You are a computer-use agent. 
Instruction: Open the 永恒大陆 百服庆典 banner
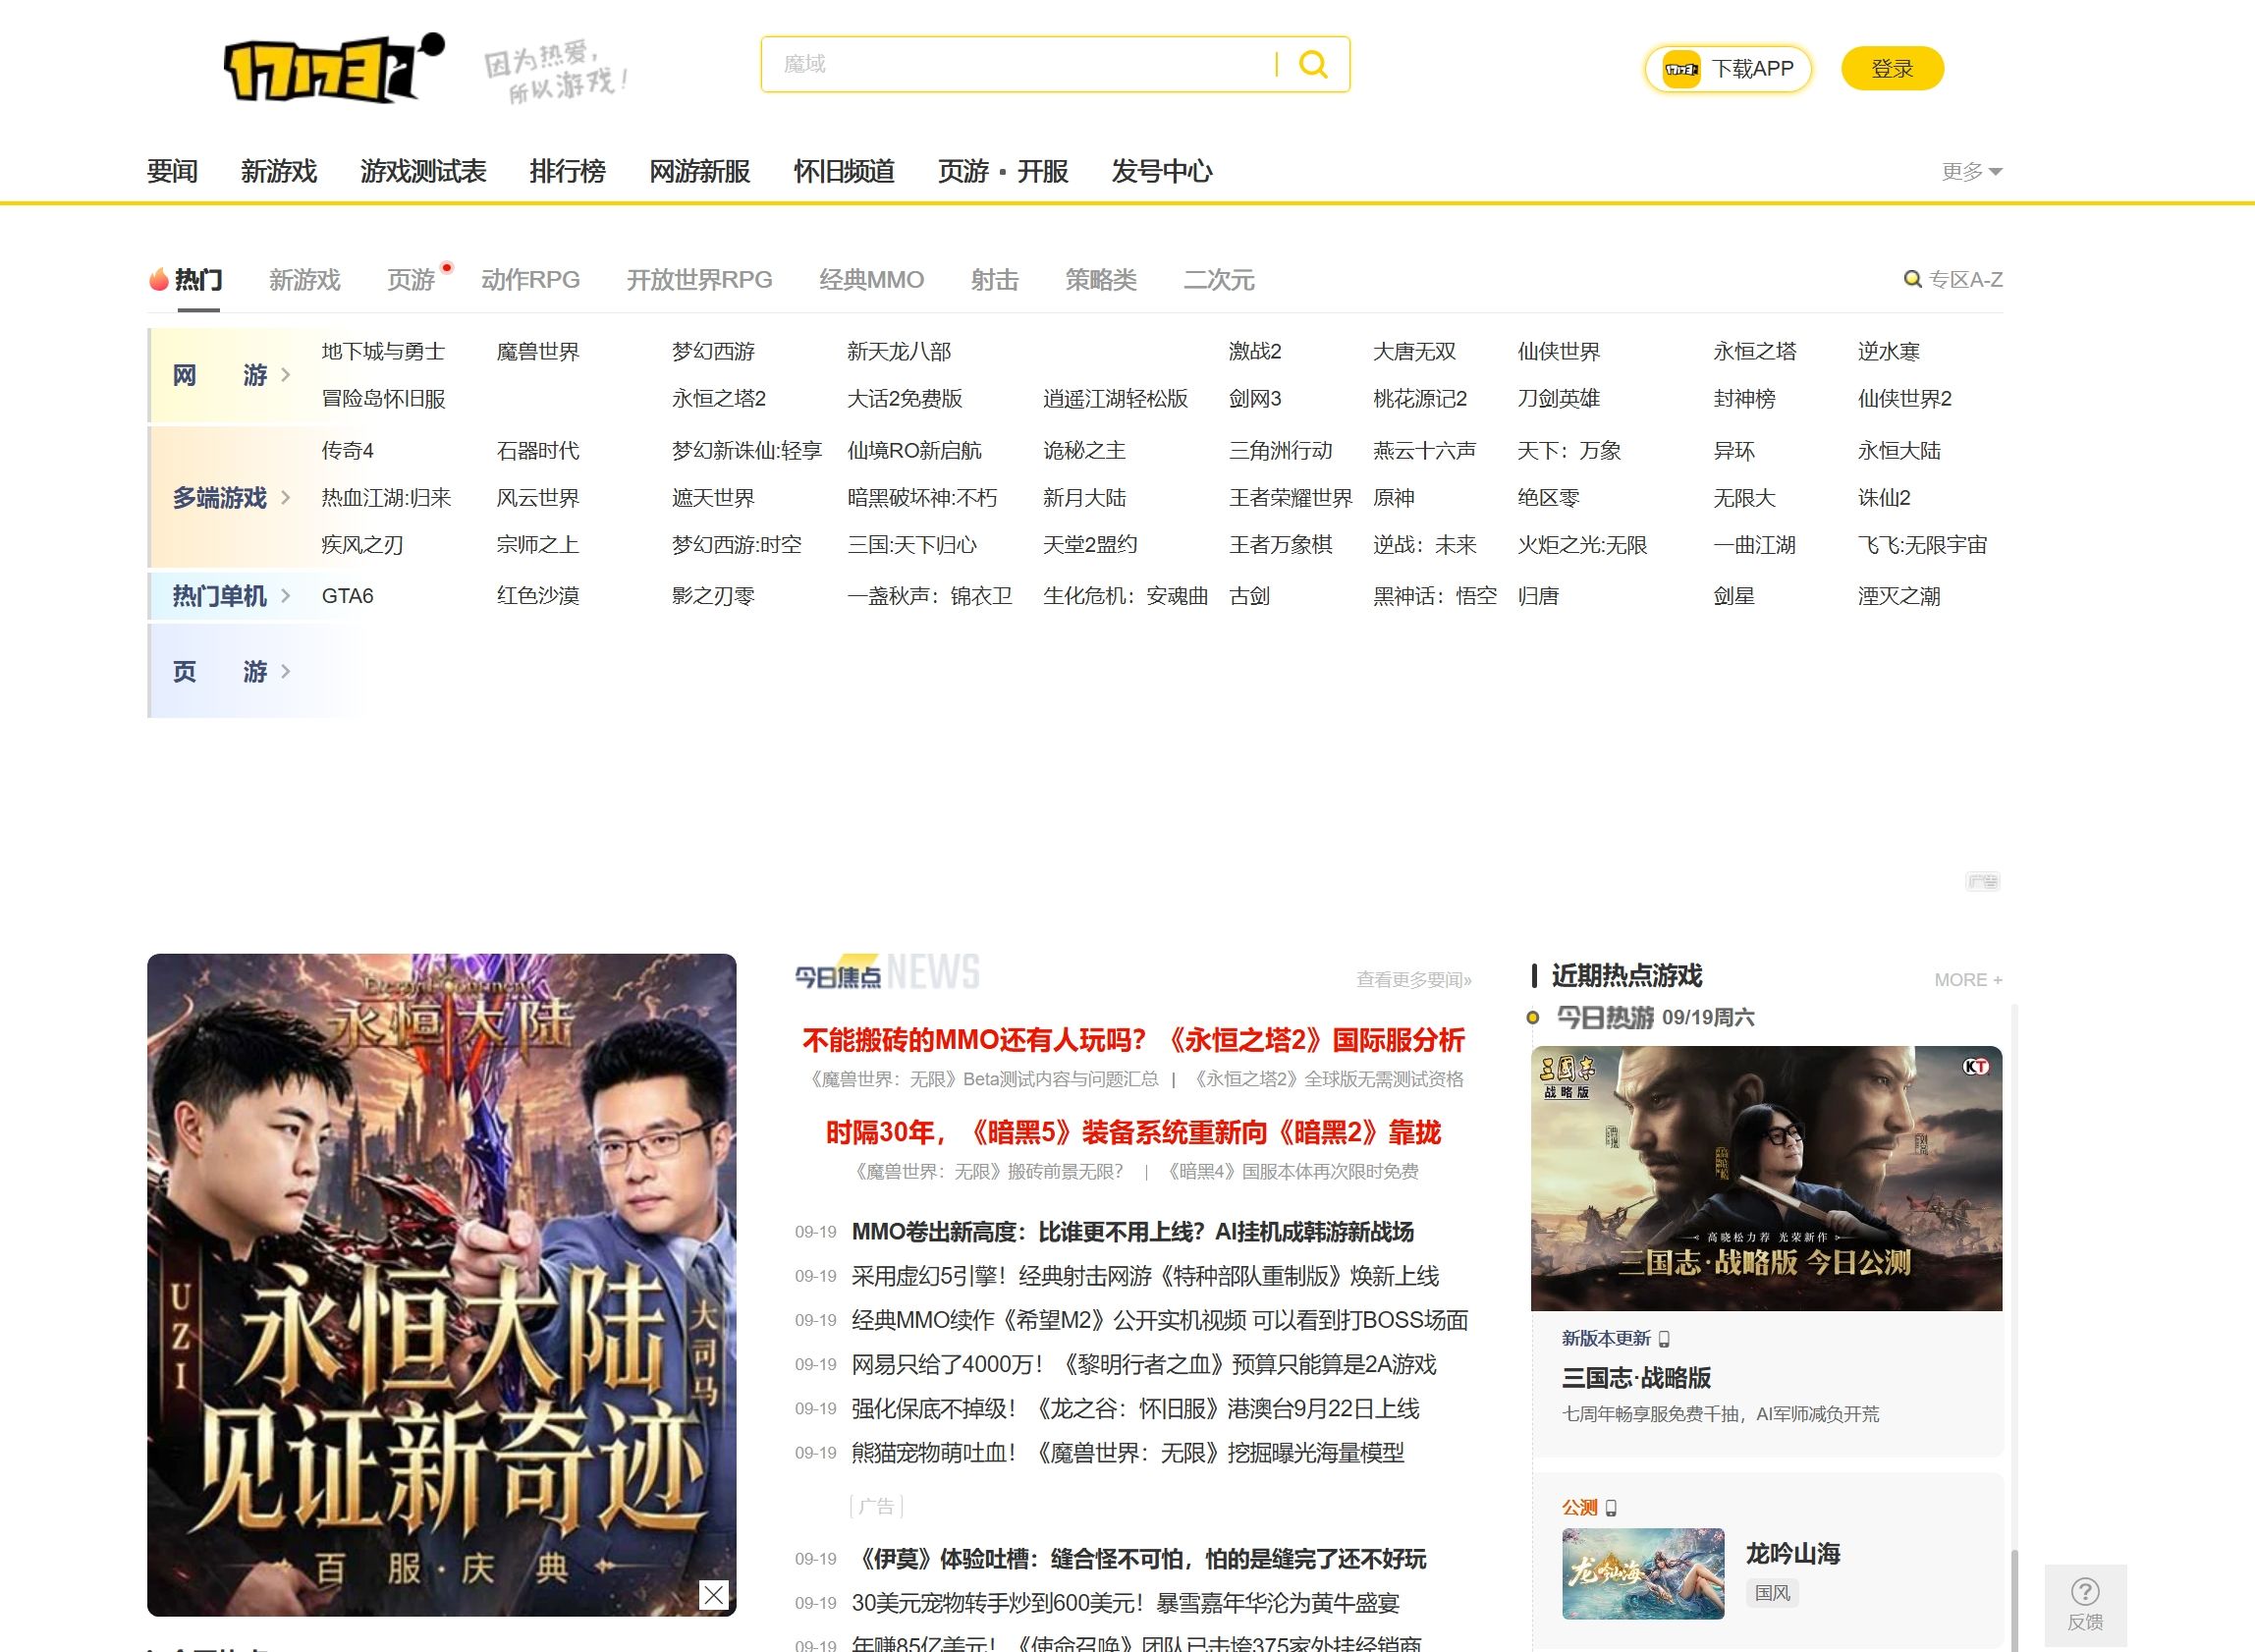(x=441, y=1285)
